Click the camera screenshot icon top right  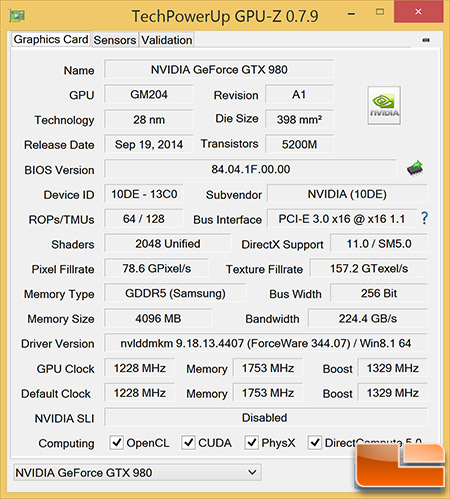click(426, 40)
